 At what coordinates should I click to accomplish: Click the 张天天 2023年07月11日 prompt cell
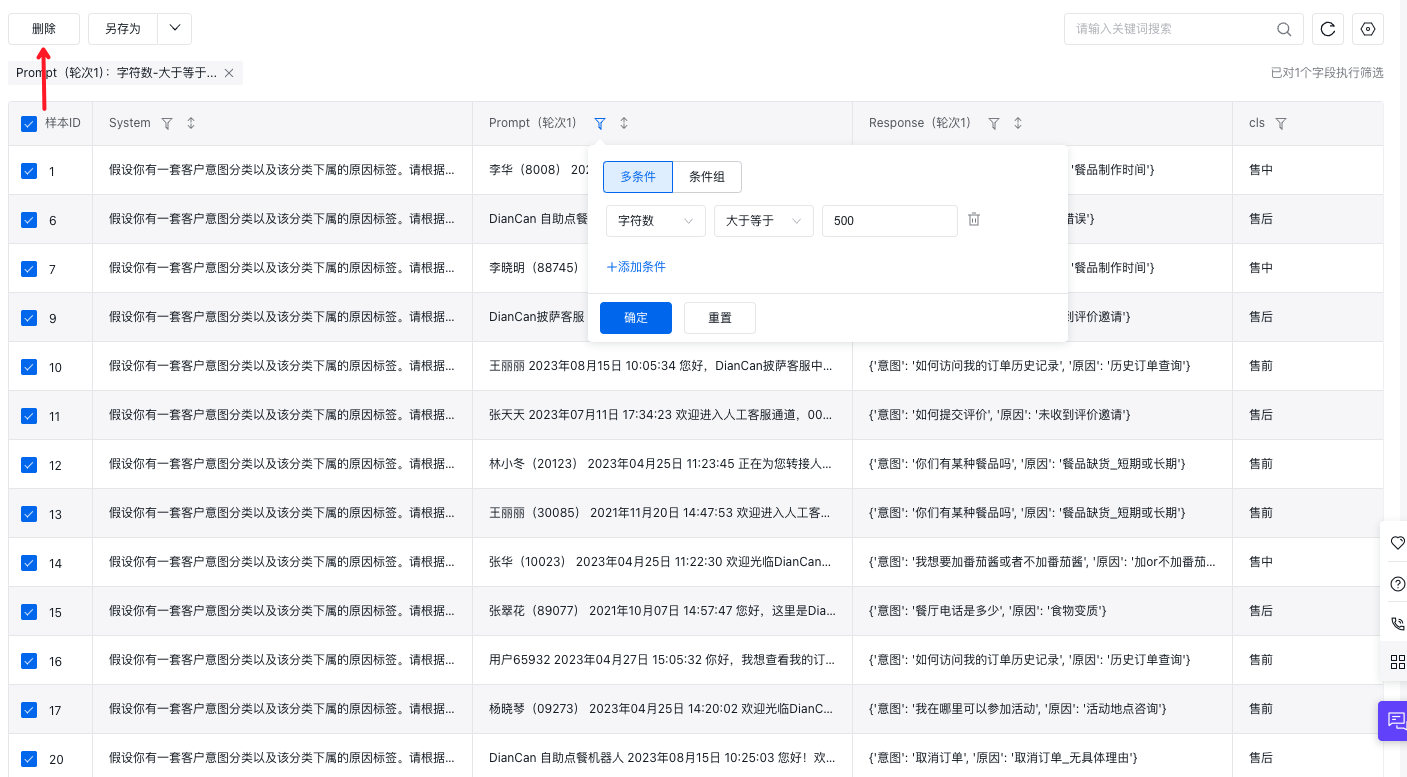(x=661, y=414)
